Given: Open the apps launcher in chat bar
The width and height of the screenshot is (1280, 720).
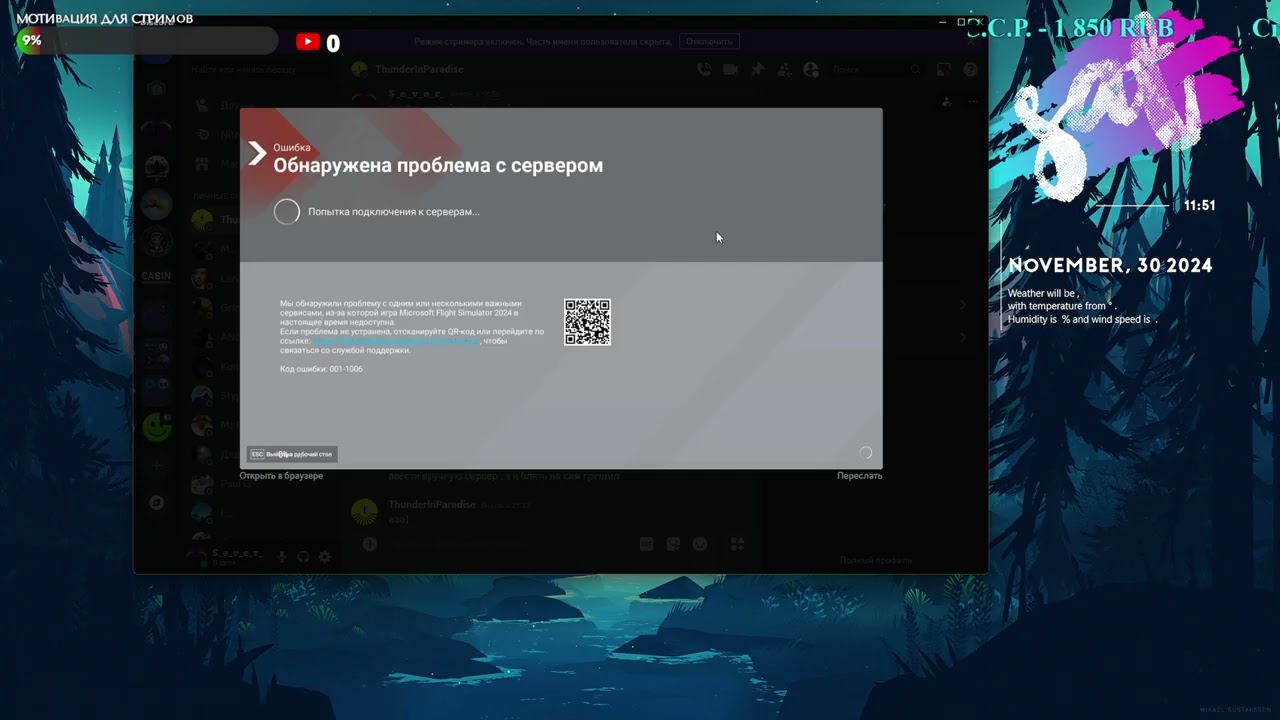Looking at the screenshot, I should click(737, 544).
